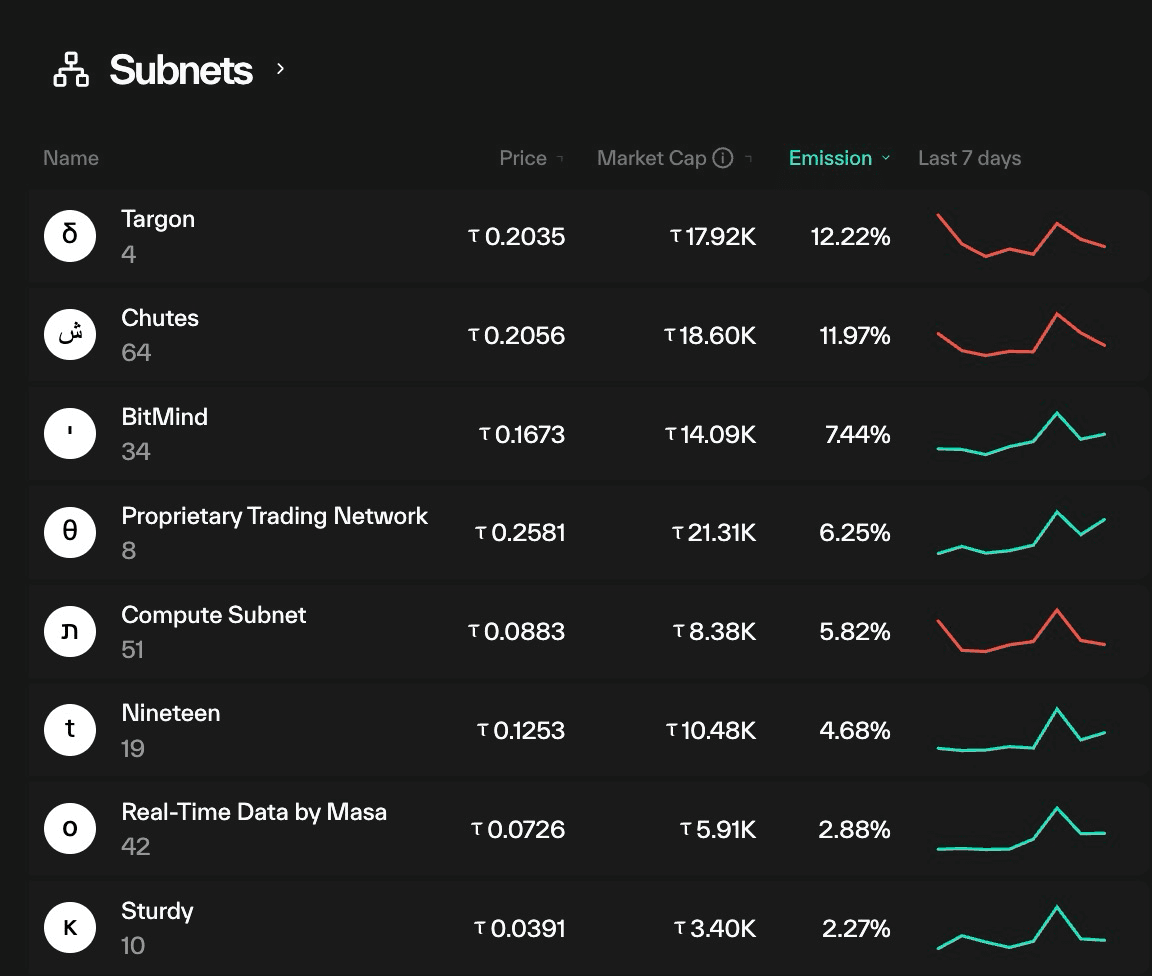This screenshot has height=976, width=1152.
Task: Click the Subnets network icon in header
Action: coord(71,70)
